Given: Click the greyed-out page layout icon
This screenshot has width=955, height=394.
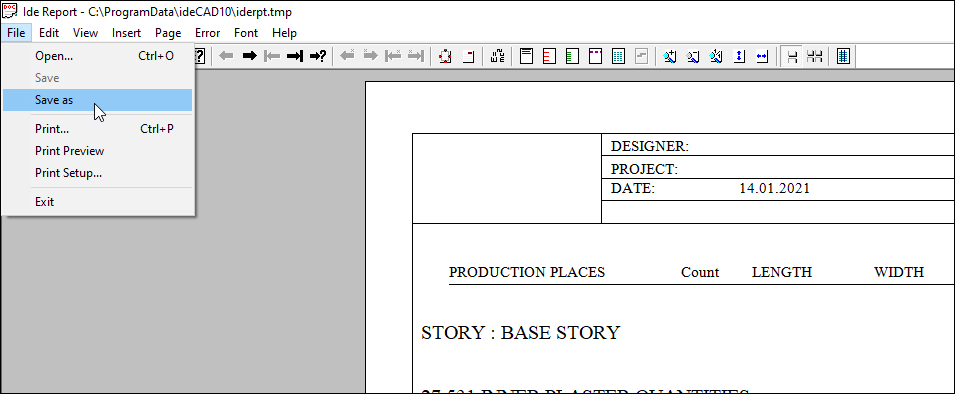Looking at the screenshot, I should point(641,57).
